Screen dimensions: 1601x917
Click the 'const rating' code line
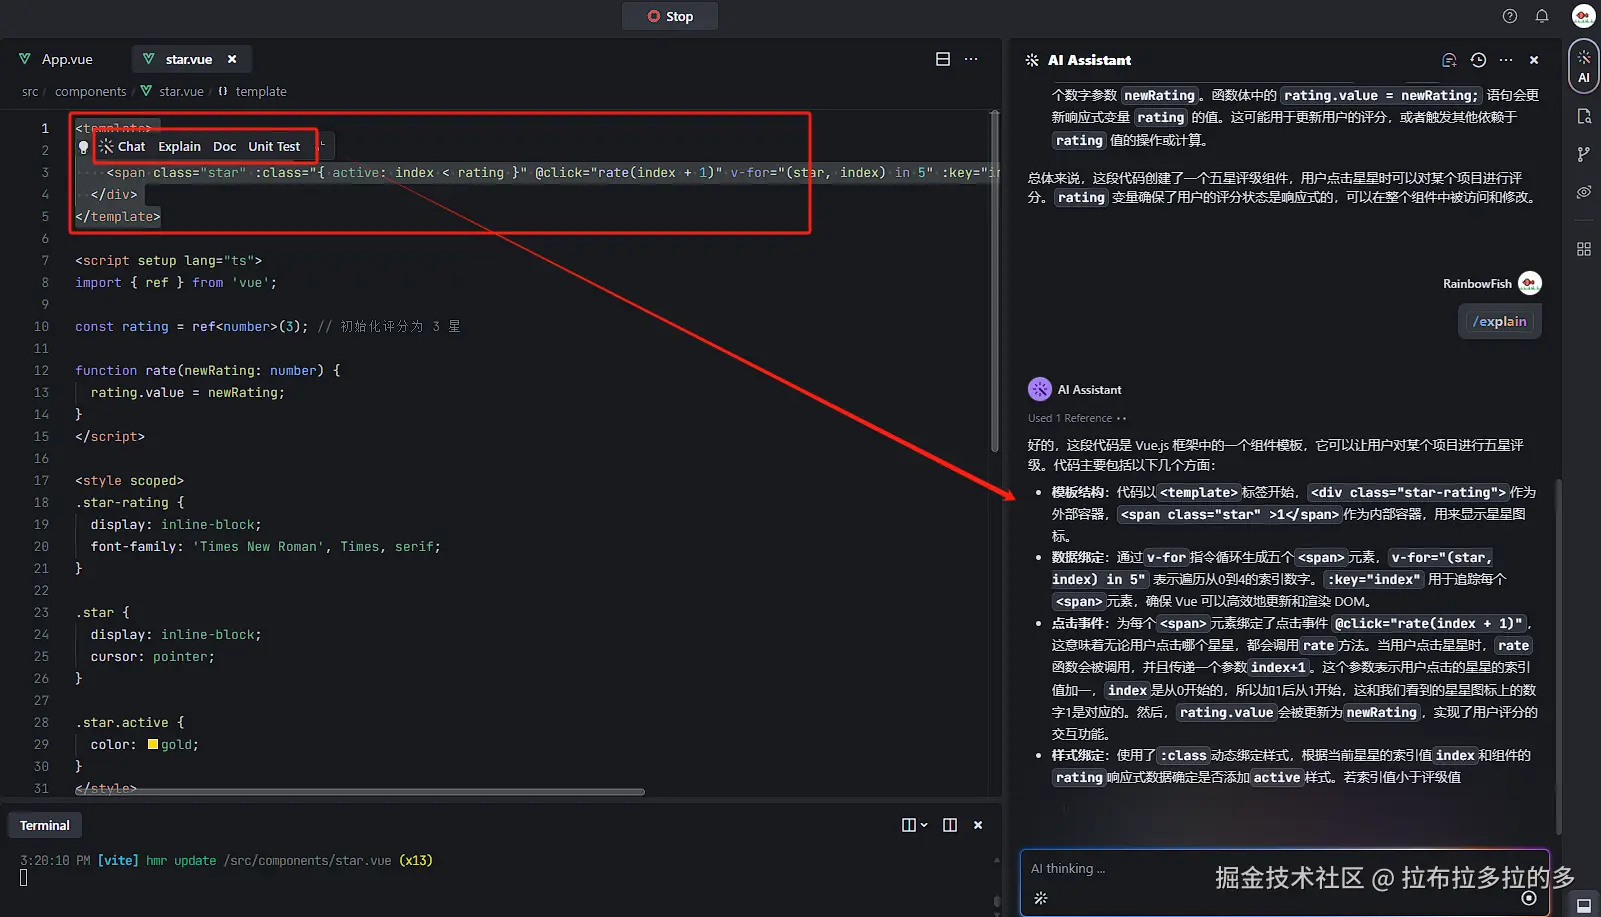tap(268, 326)
